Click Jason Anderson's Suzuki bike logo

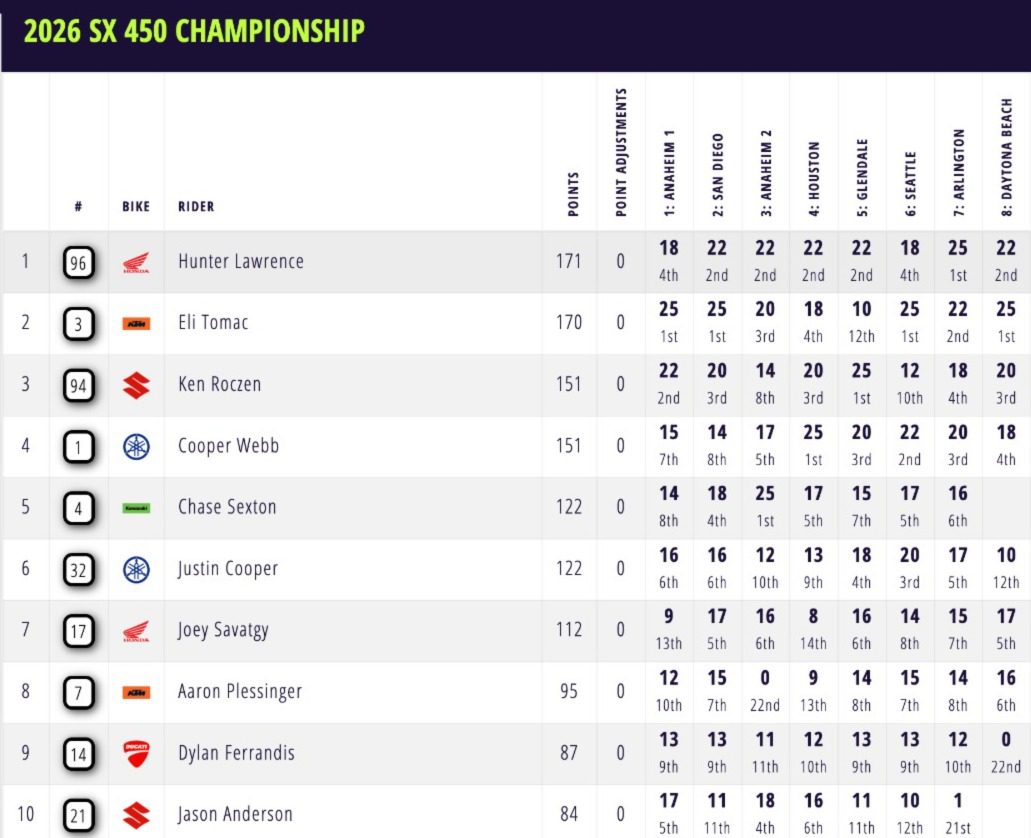point(136,815)
